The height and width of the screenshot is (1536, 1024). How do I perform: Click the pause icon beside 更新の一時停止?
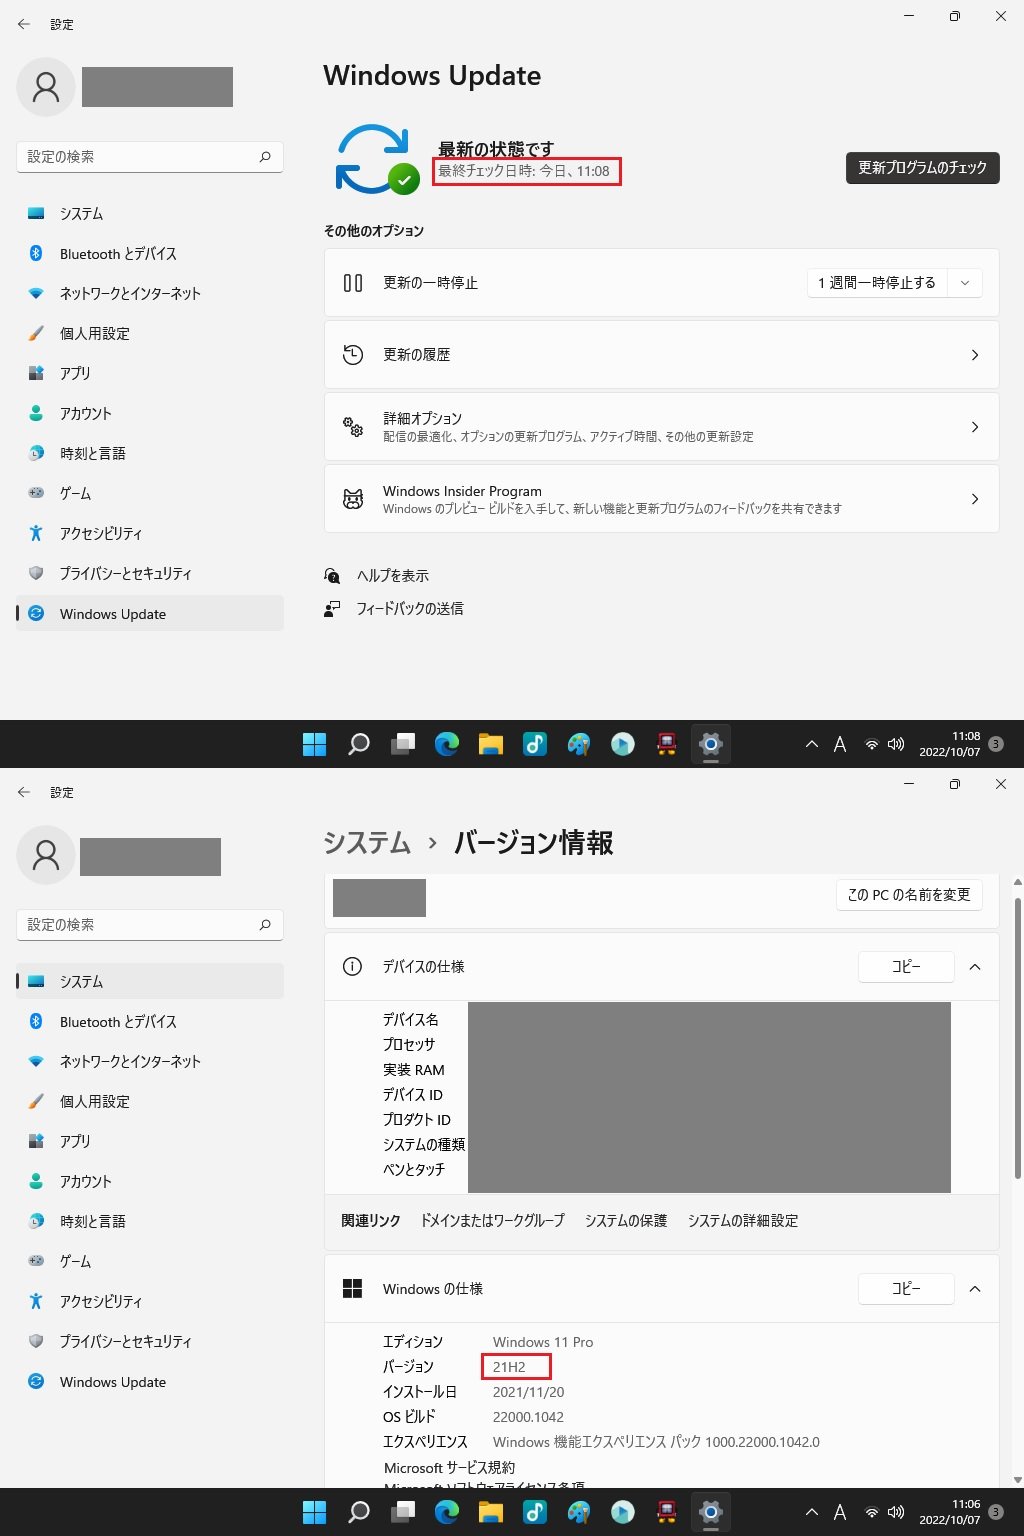(353, 283)
